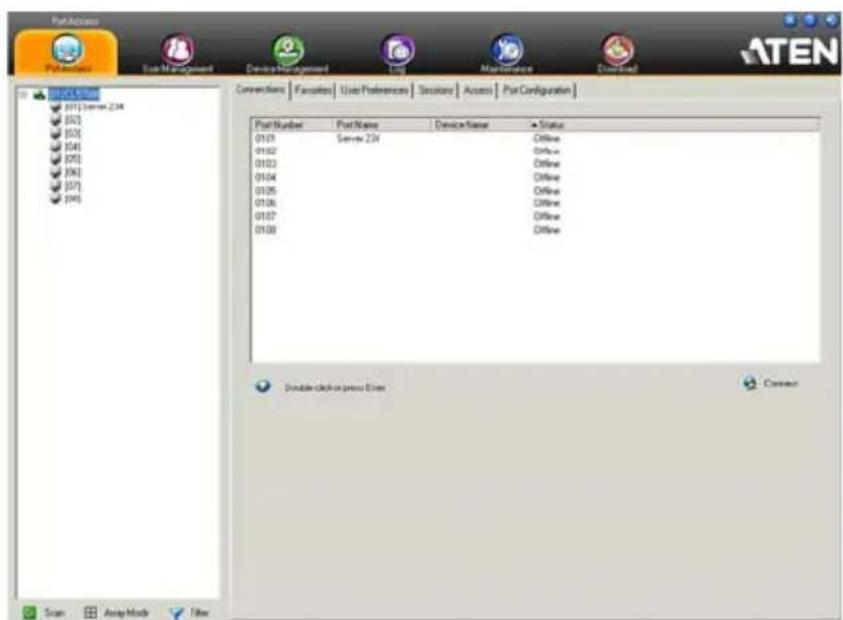This screenshot has height=620, width=843.
Task: Click the Offline status for port 0104
Action: pyautogui.click(x=546, y=177)
